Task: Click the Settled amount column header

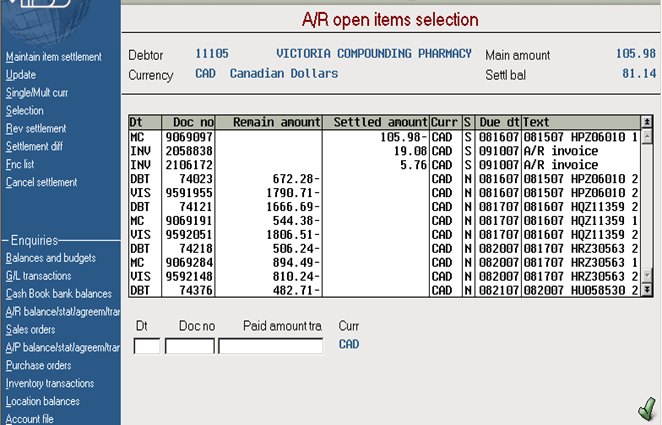Action: (376, 122)
